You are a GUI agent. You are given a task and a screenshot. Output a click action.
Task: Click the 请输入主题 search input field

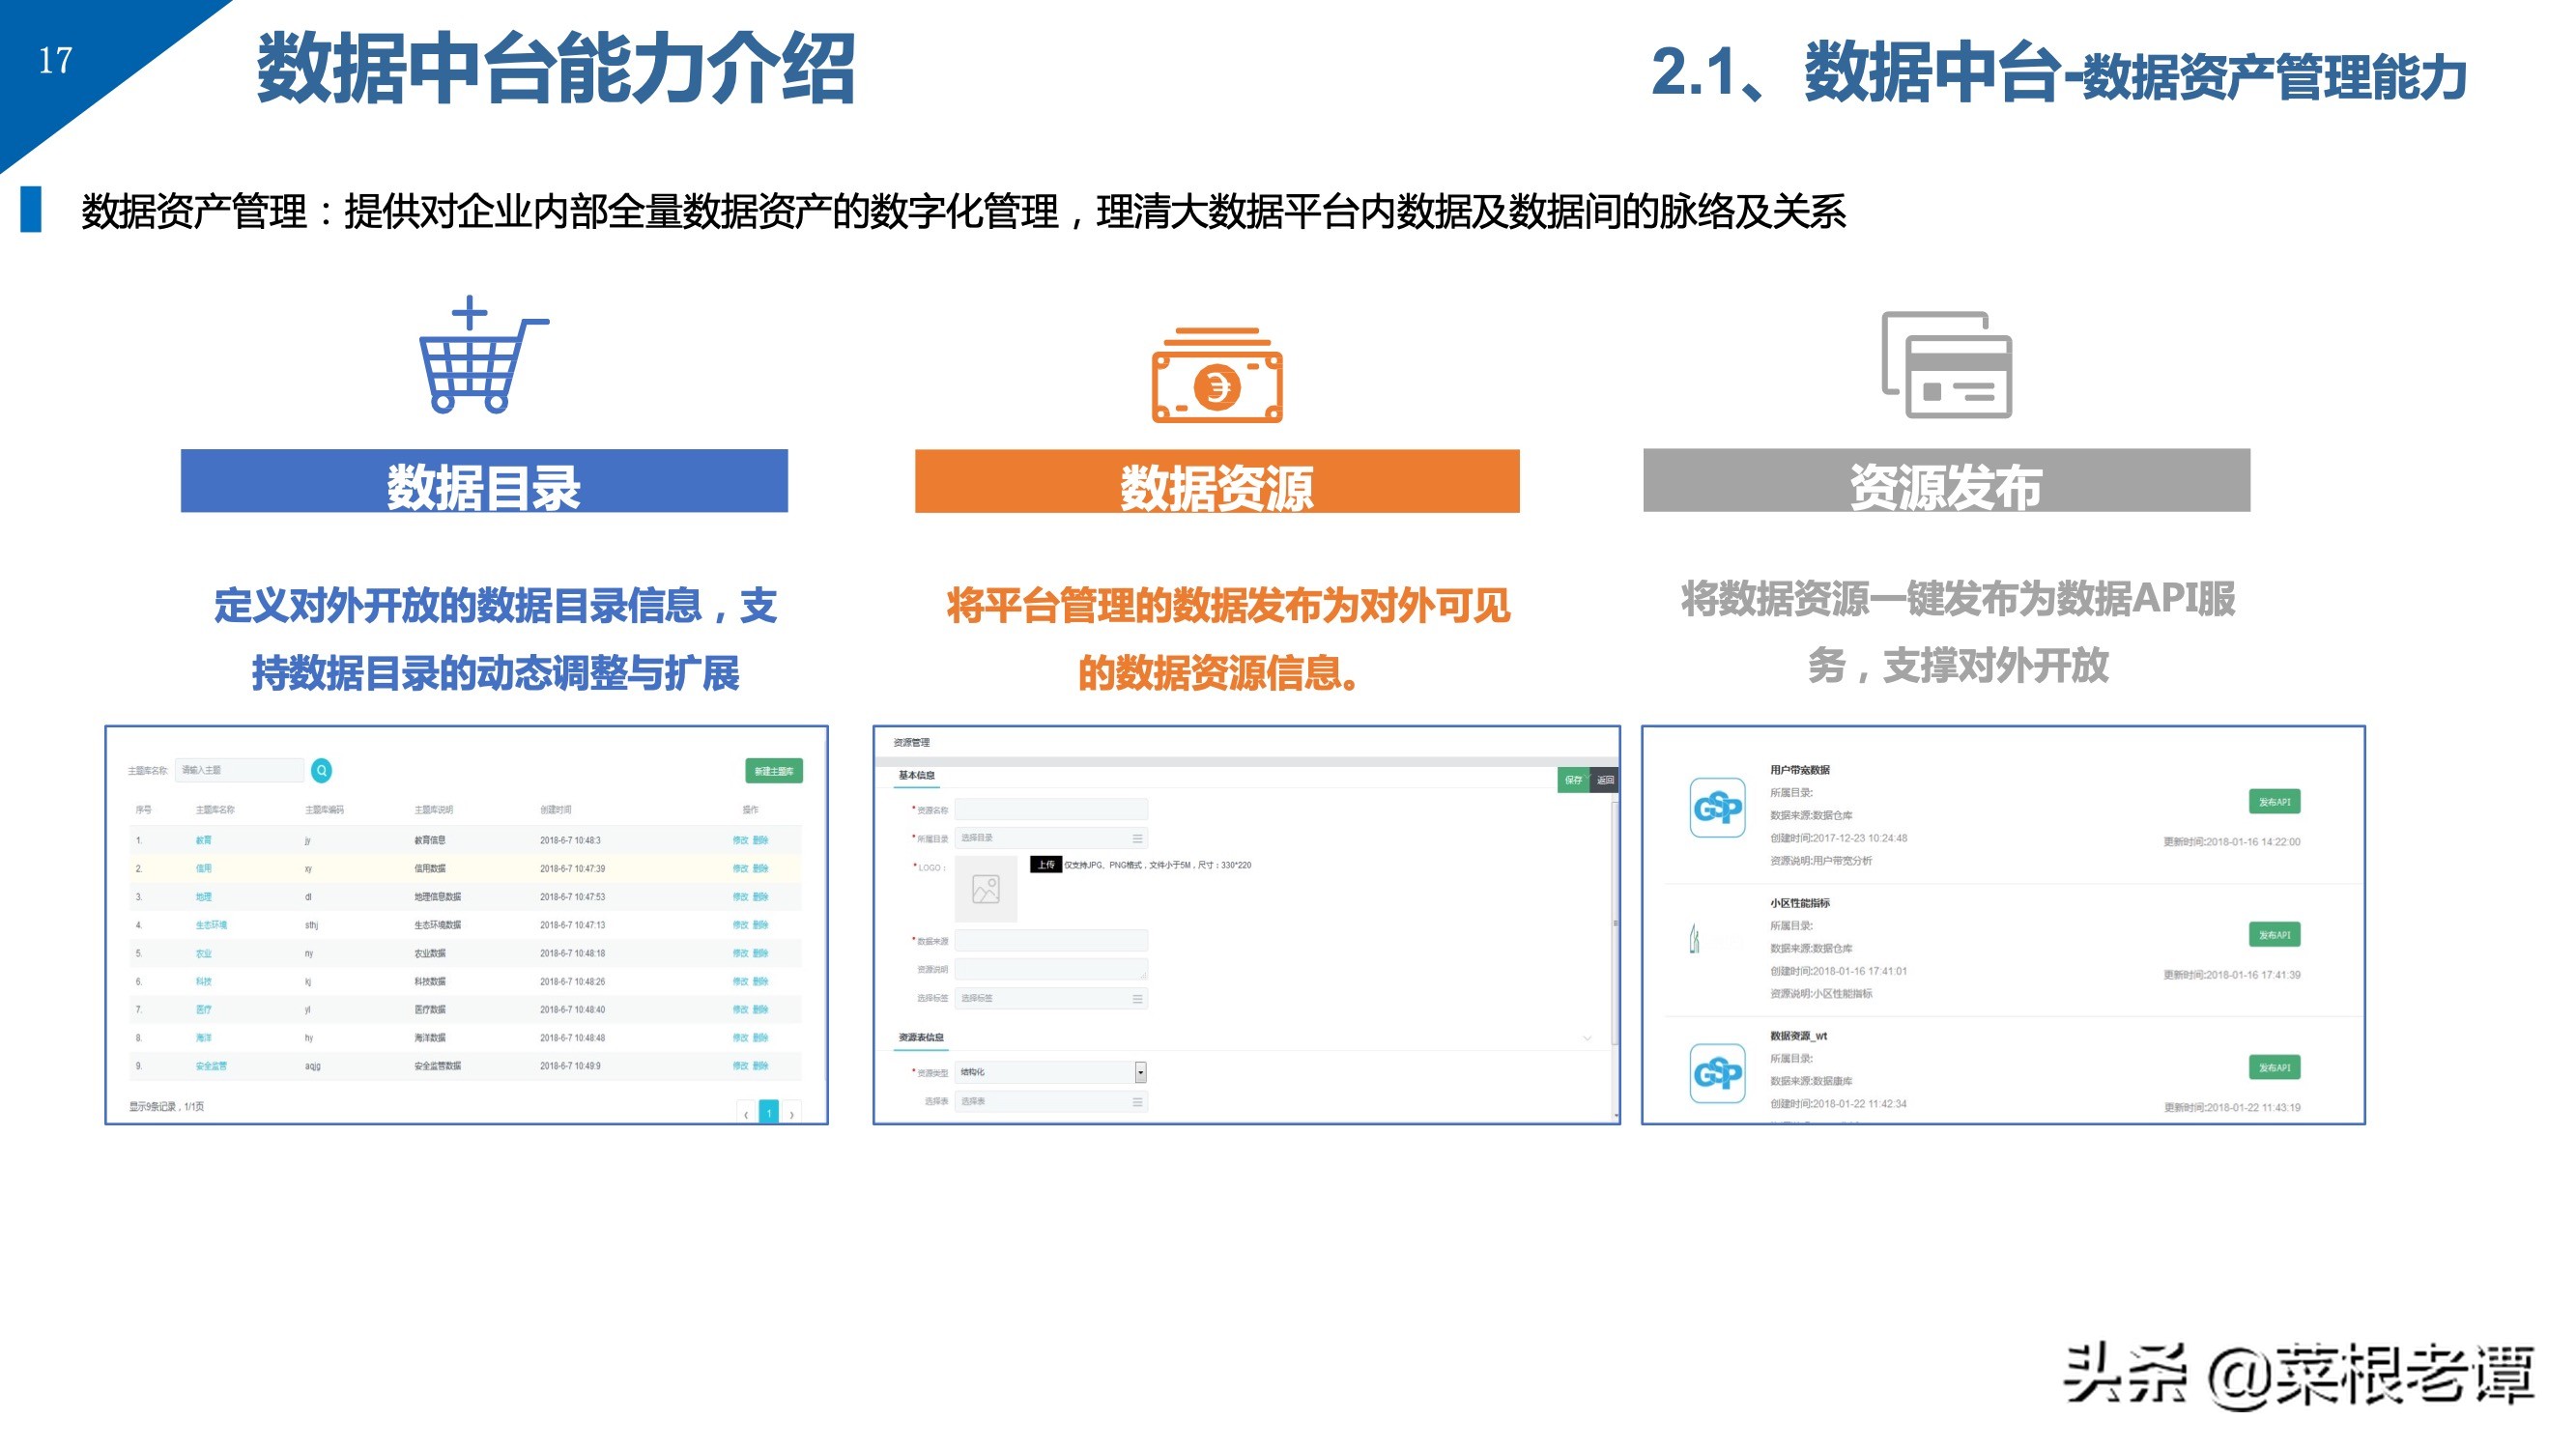pyautogui.click(x=239, y=770)
